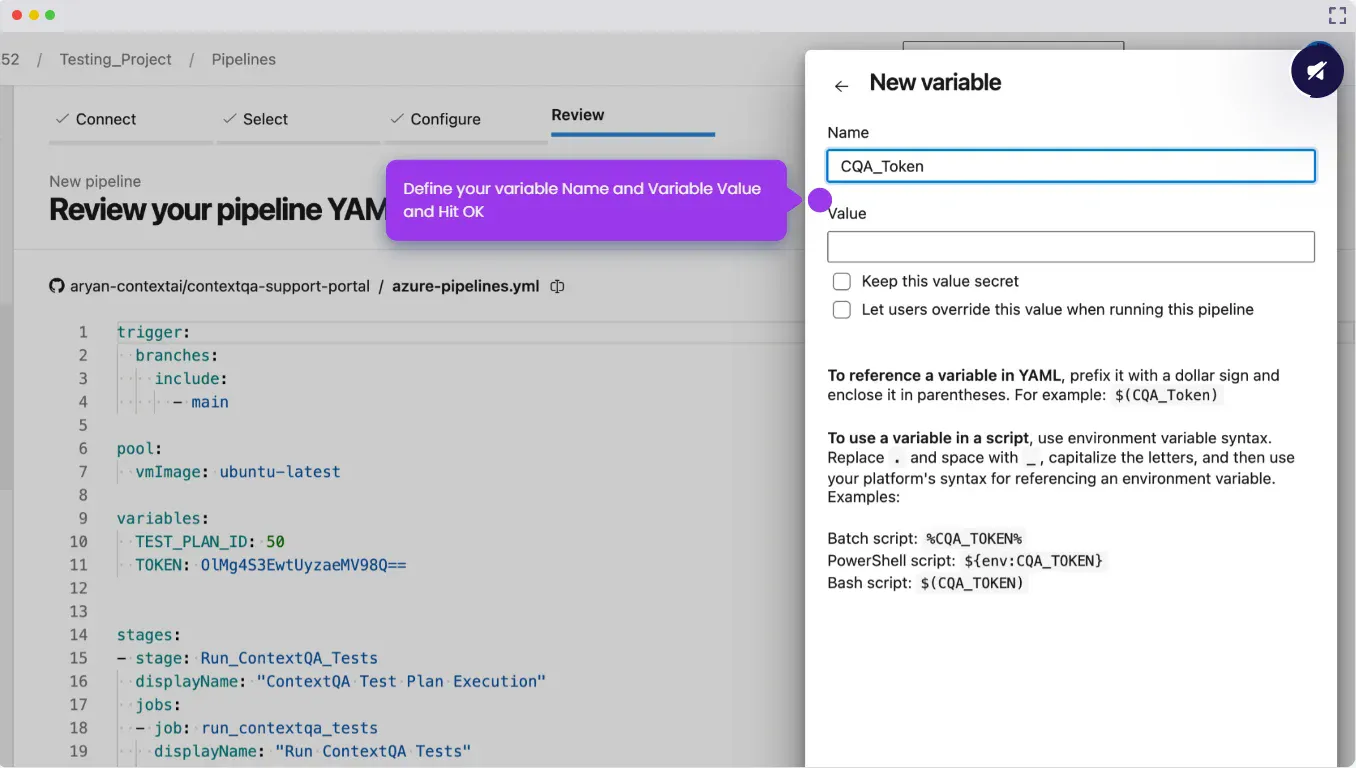Click the Name field containing CQA_Token
1356x768 pixels.
[1070, 166]
